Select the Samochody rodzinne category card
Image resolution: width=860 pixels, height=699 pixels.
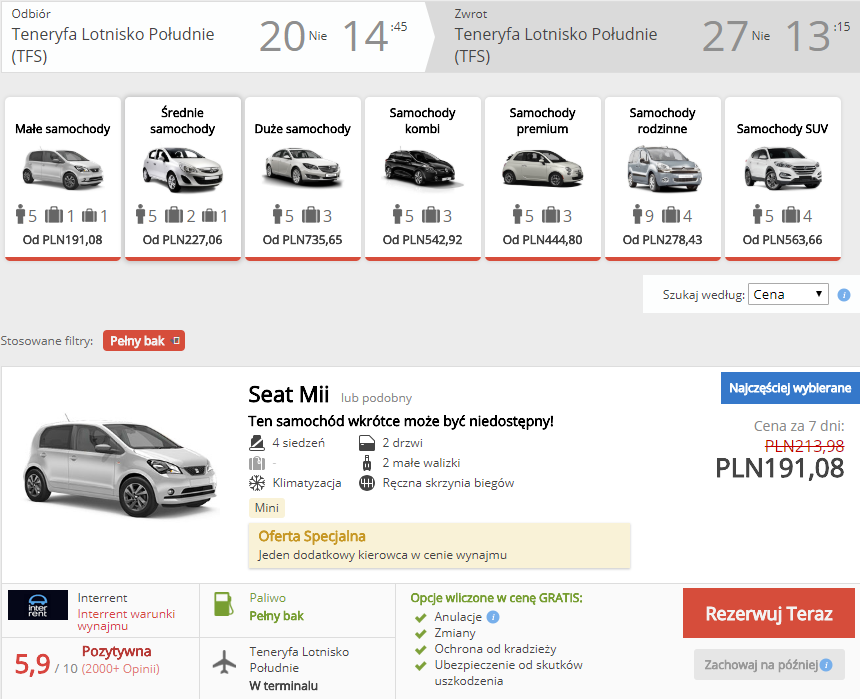pos(663,178)
